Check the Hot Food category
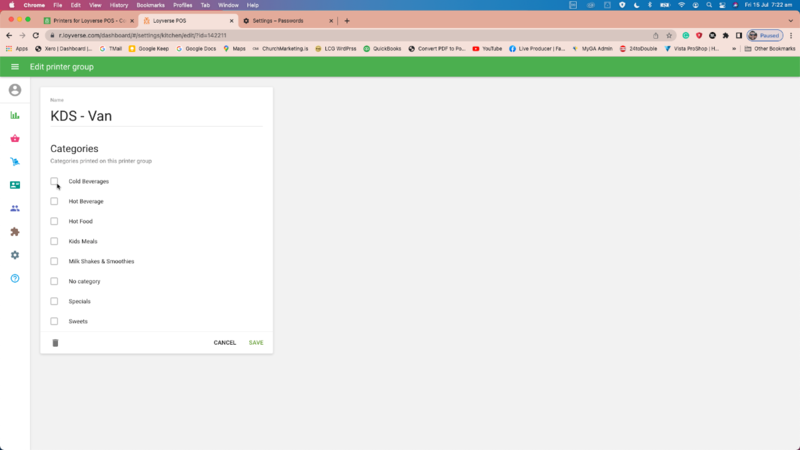The width and height of the screenshot is (800, 450). point(54,221)
